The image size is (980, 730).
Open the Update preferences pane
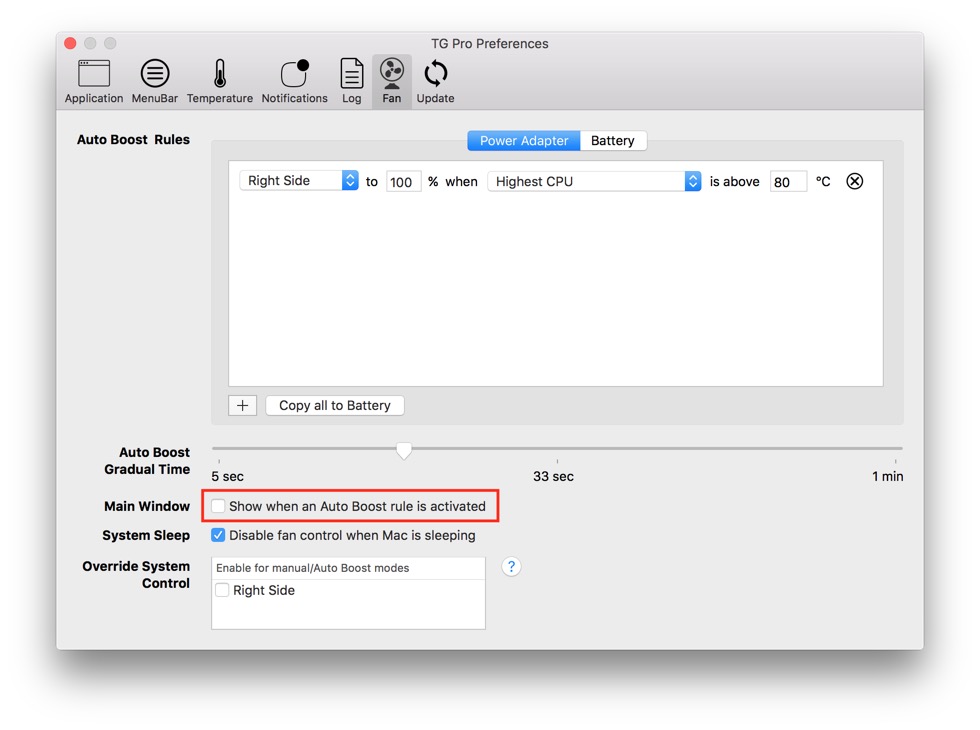pos(436,81)
